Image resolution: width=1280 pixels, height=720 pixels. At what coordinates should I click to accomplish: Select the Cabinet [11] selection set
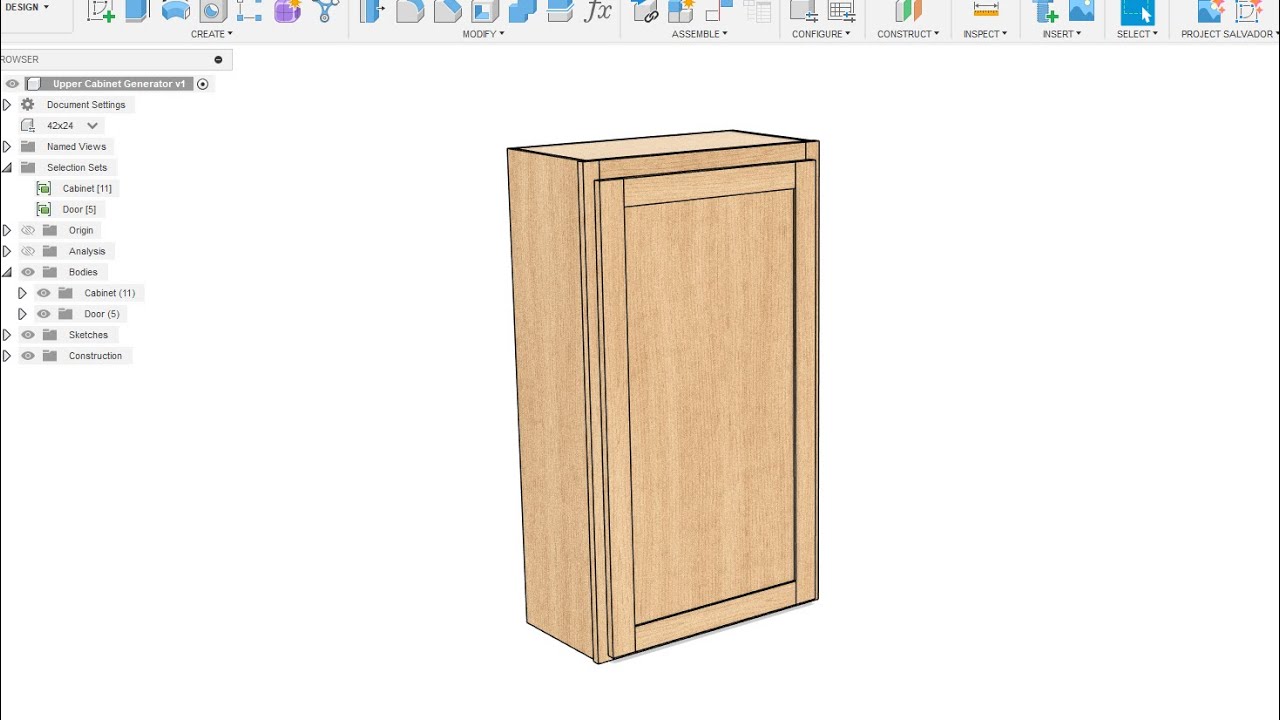coord(87,189)
